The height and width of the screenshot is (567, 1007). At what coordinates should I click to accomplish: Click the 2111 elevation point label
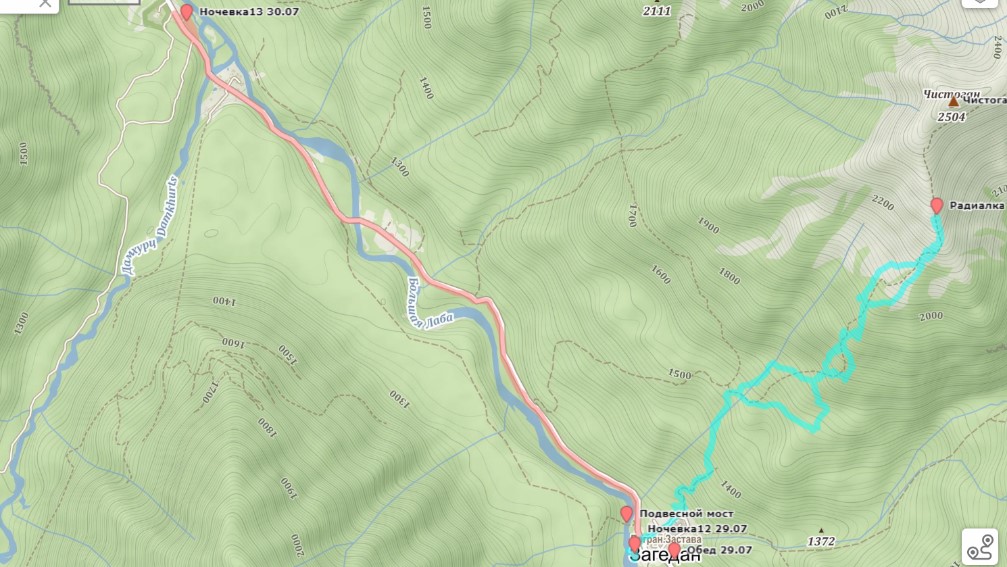click(656, 11)
